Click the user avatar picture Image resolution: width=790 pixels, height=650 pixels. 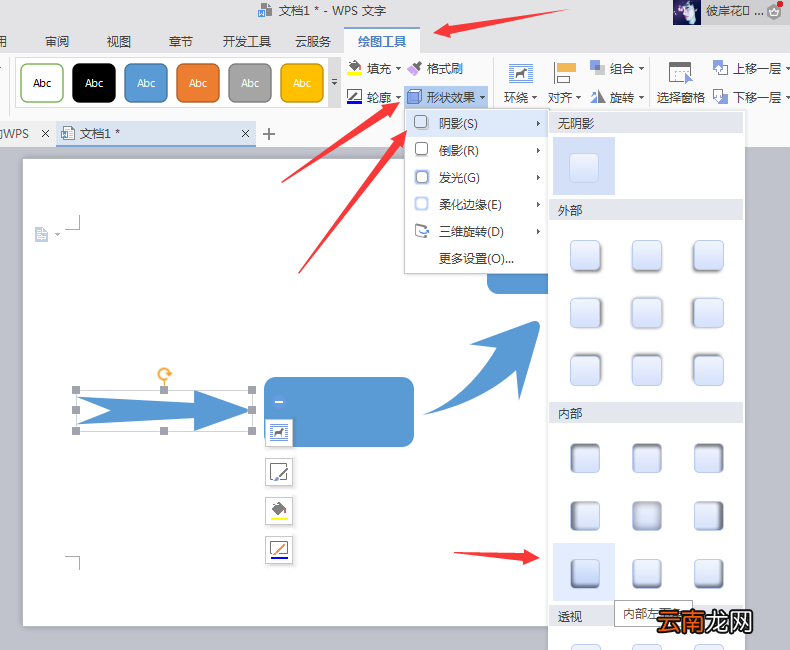(686, 12)
